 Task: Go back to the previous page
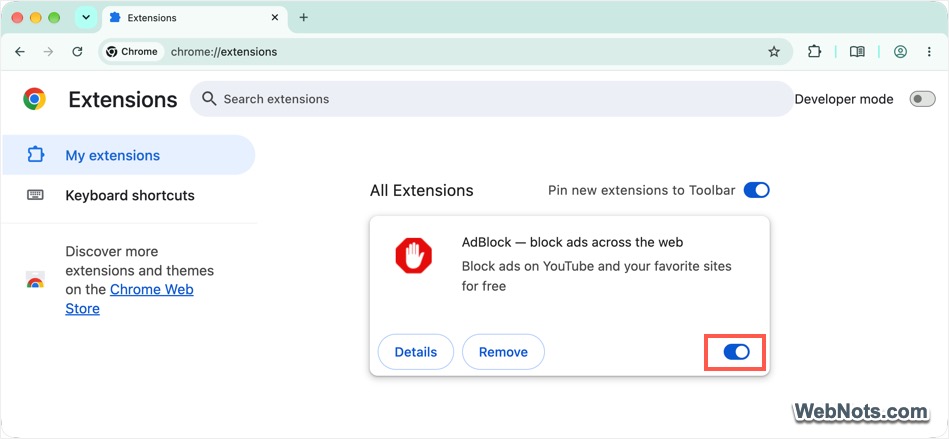[20, 52]
